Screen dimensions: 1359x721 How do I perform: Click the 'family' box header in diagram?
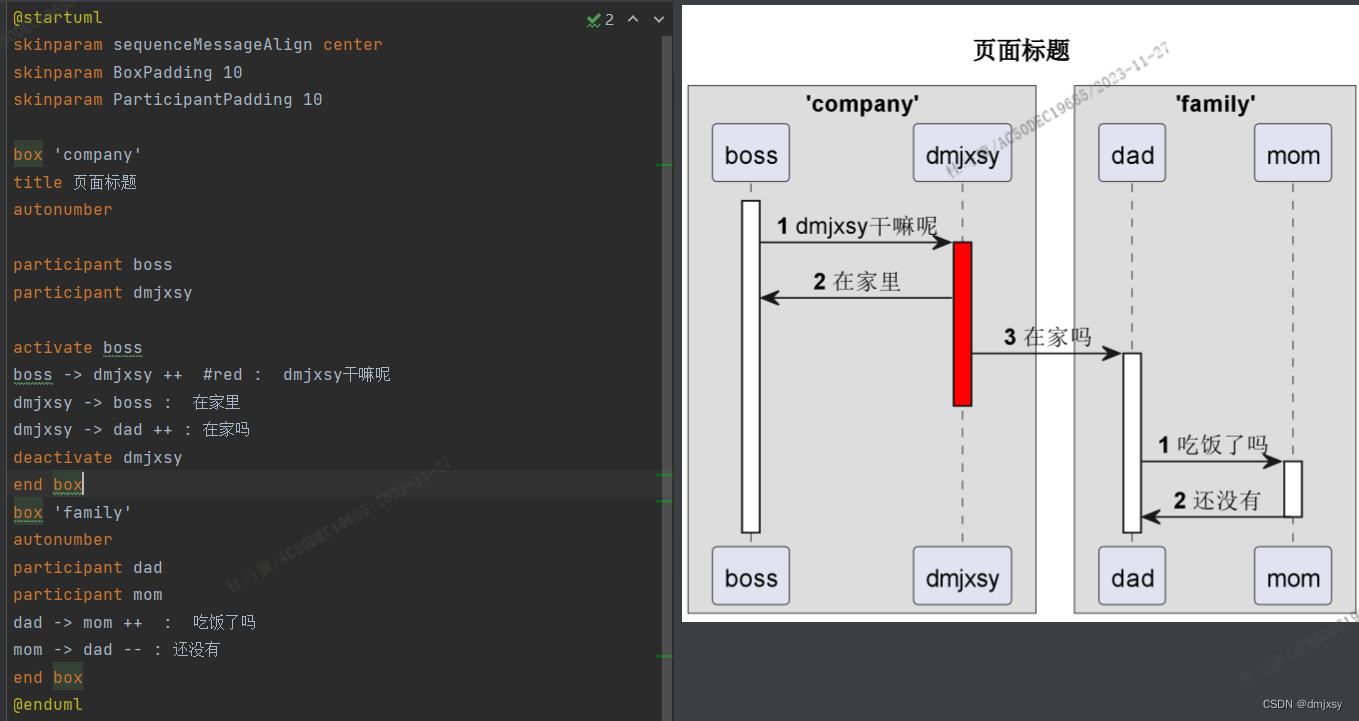point(1215,103)
